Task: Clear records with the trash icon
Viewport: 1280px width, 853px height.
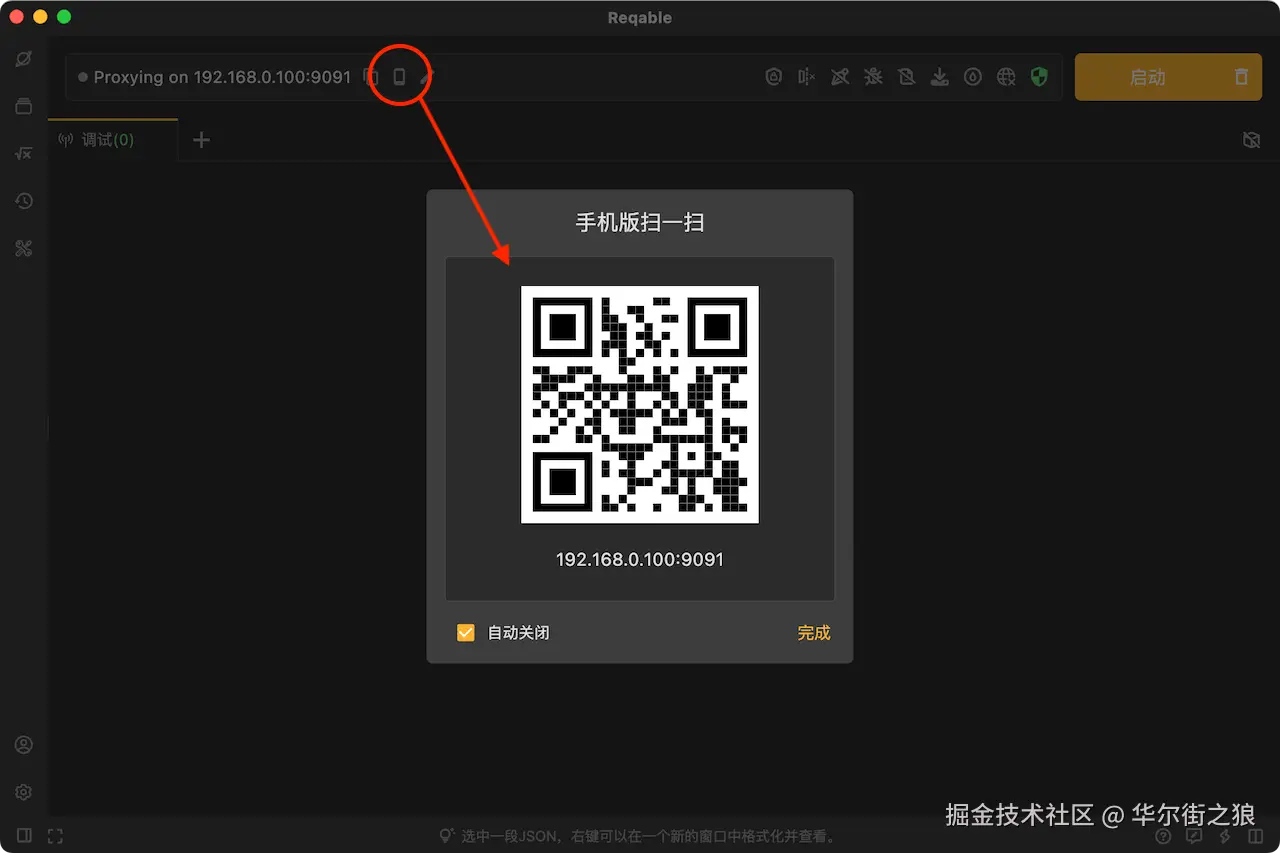Action: pyautogui.click(x=1241, y=77)
